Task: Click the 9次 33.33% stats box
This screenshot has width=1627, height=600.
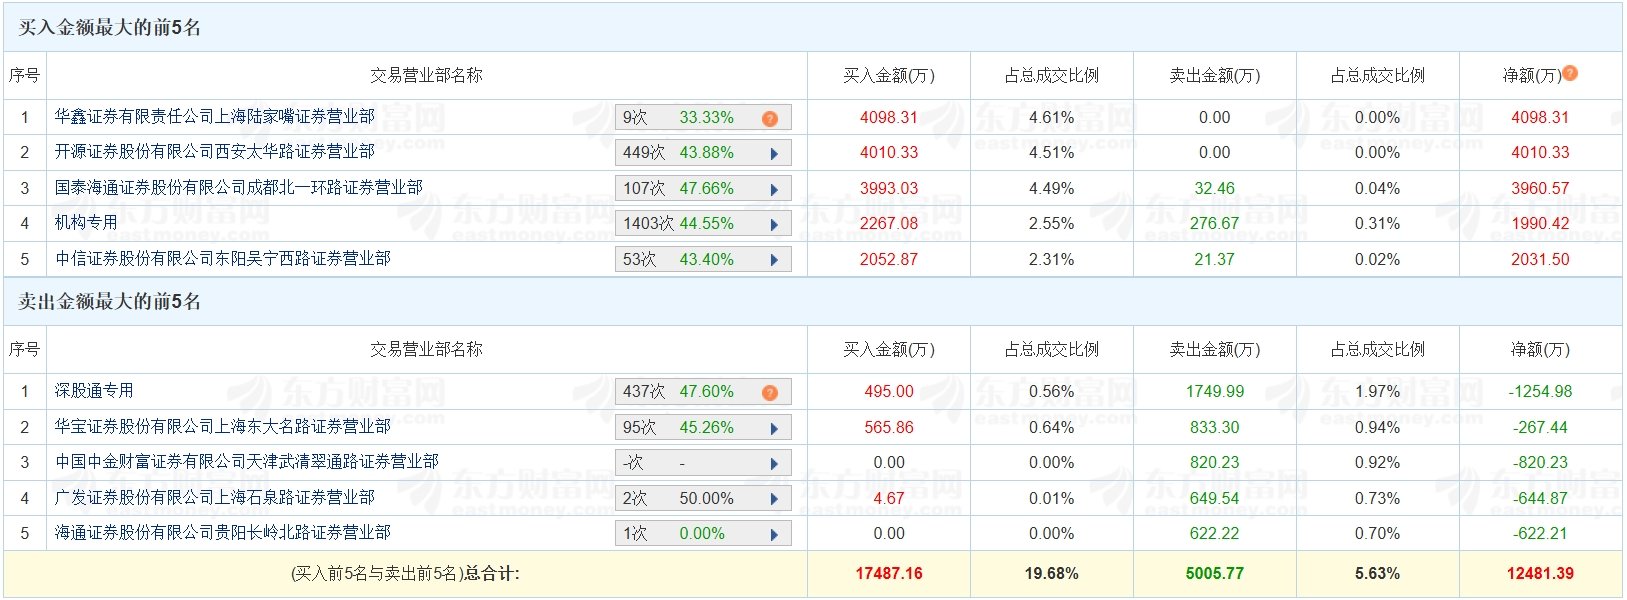Action: pos(703,118)
